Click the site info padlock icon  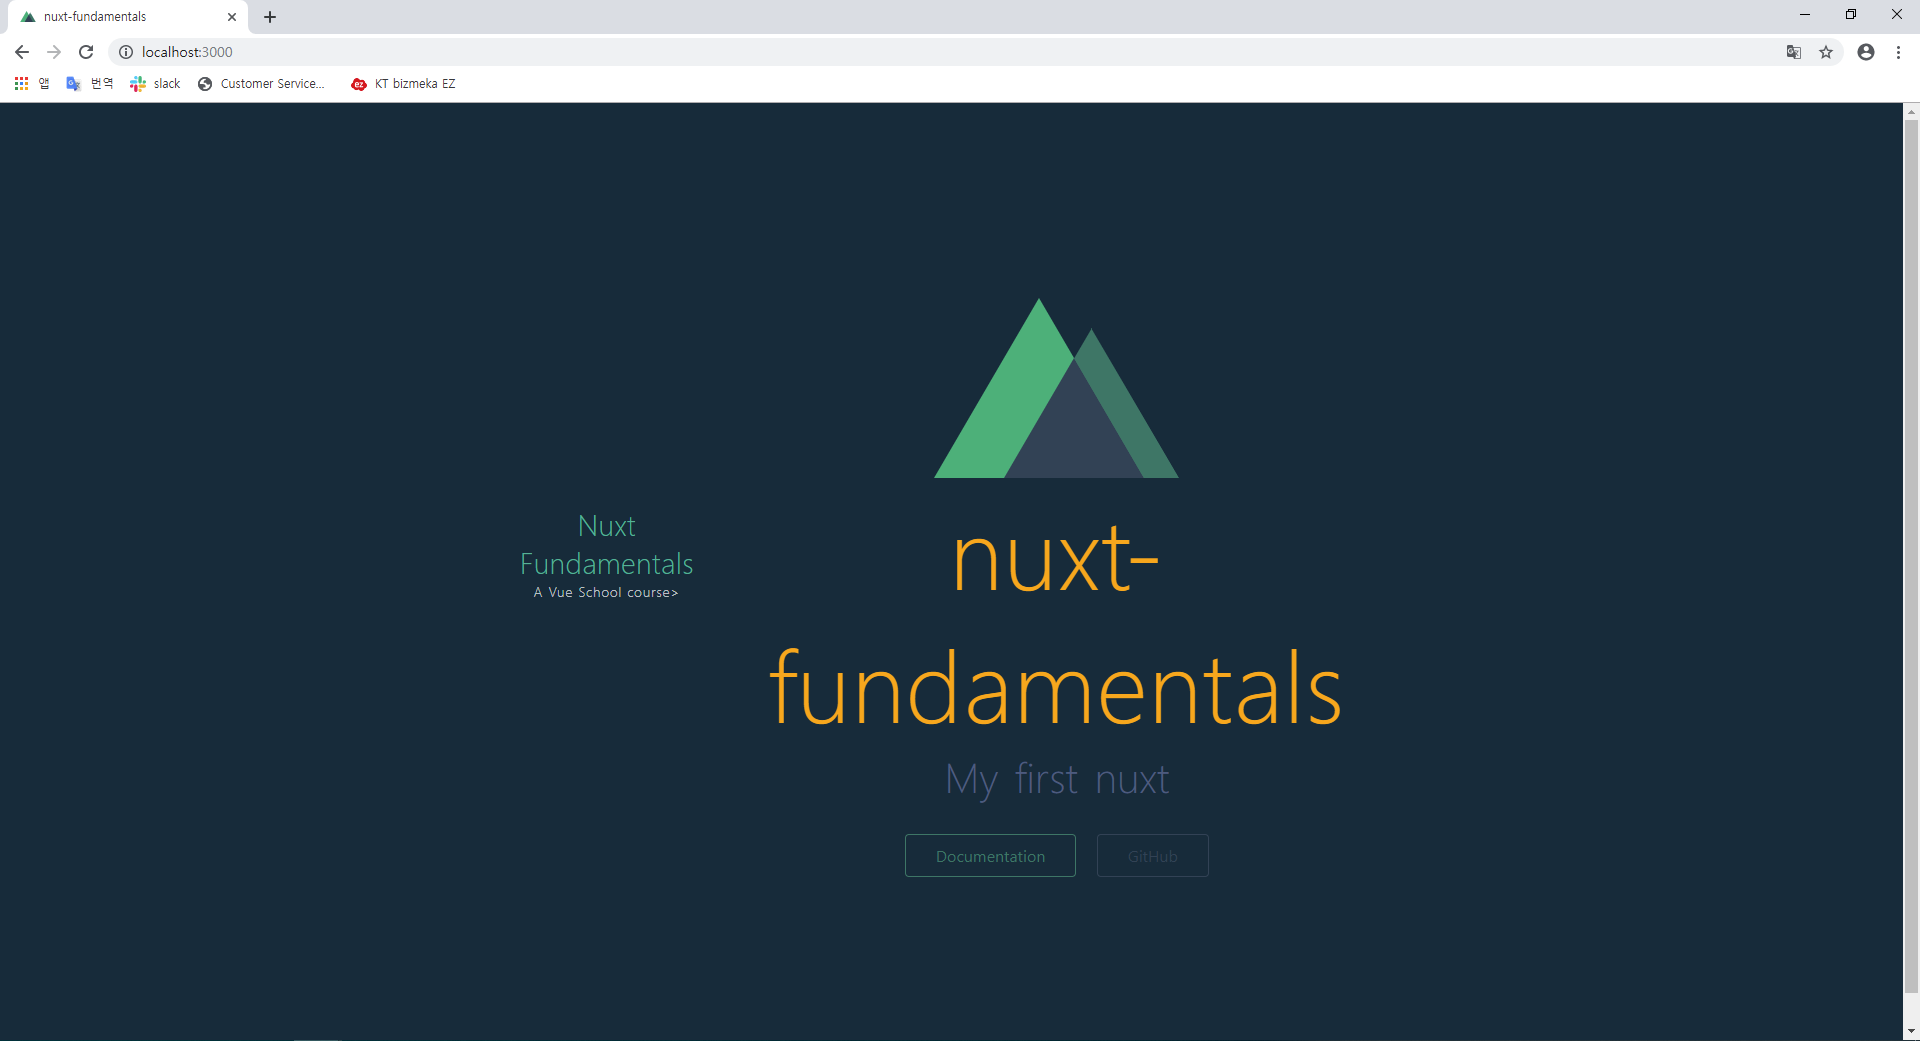coord(125,52)
